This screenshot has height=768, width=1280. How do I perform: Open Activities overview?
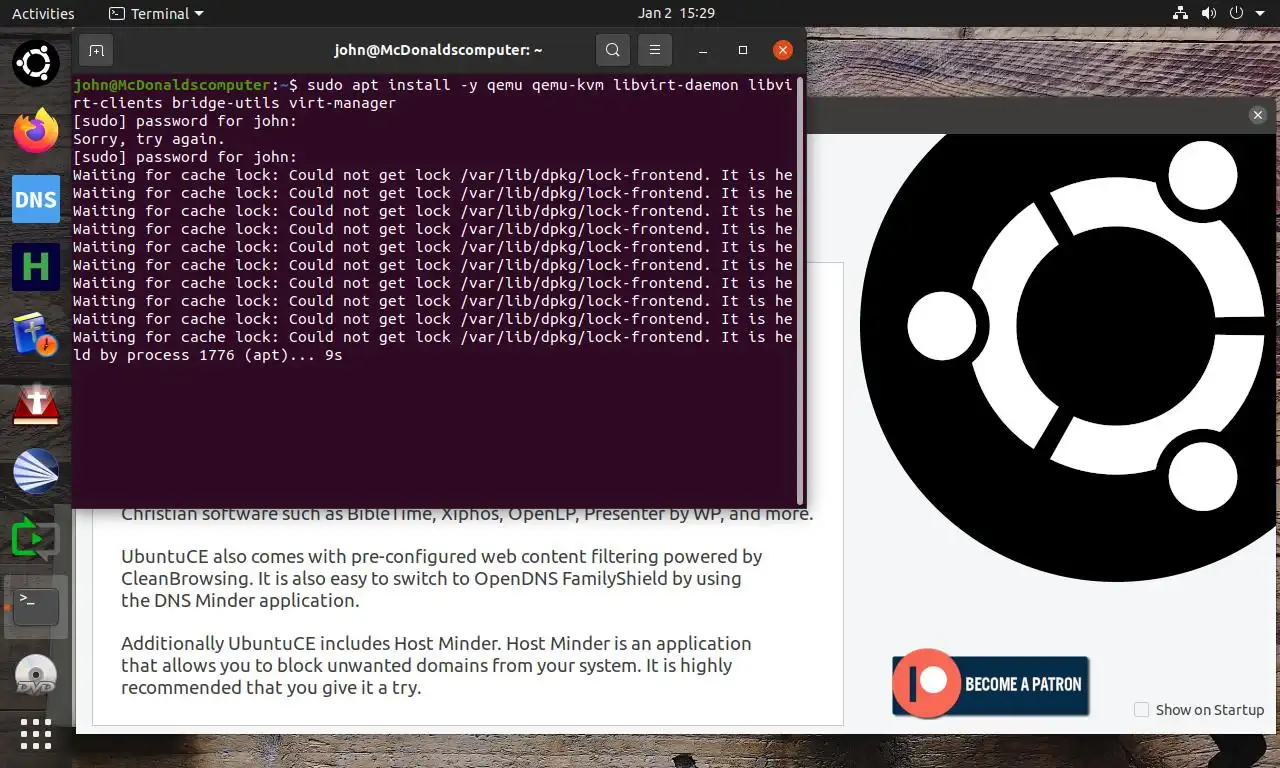click(x=43, y=14)
